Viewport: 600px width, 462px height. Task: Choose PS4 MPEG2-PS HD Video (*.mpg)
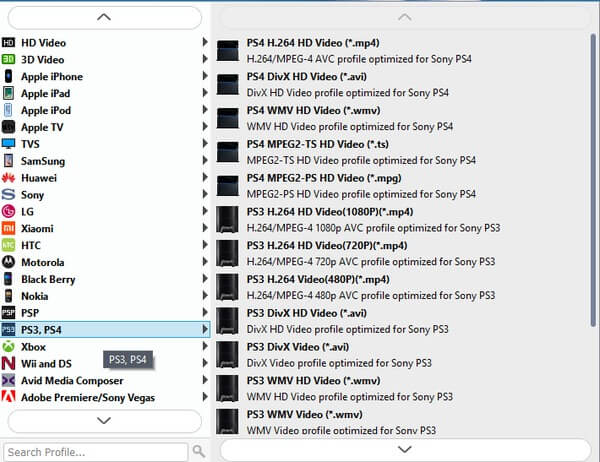point(402,186)
